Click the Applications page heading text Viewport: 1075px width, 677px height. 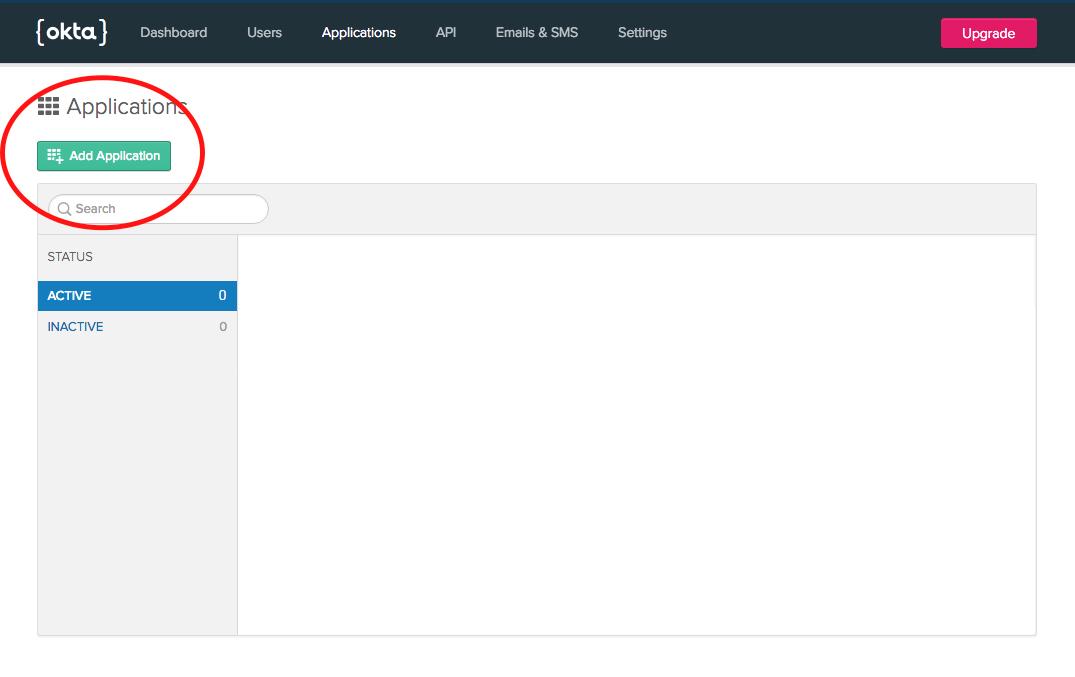click(127, 107)
